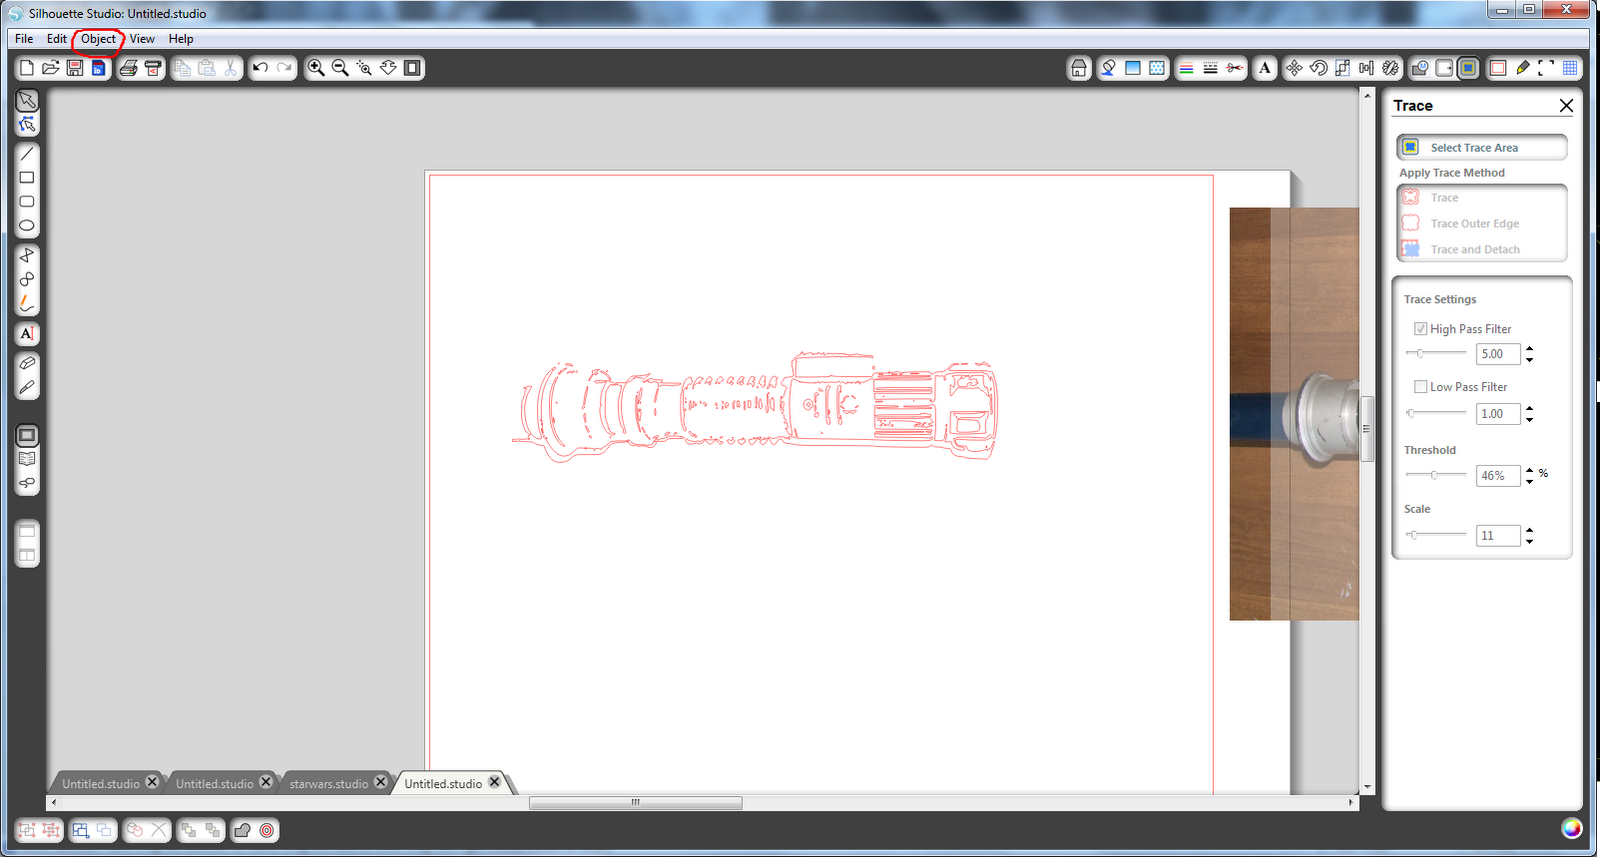Toggle the Low Pass Filter checkbox

1420,387
